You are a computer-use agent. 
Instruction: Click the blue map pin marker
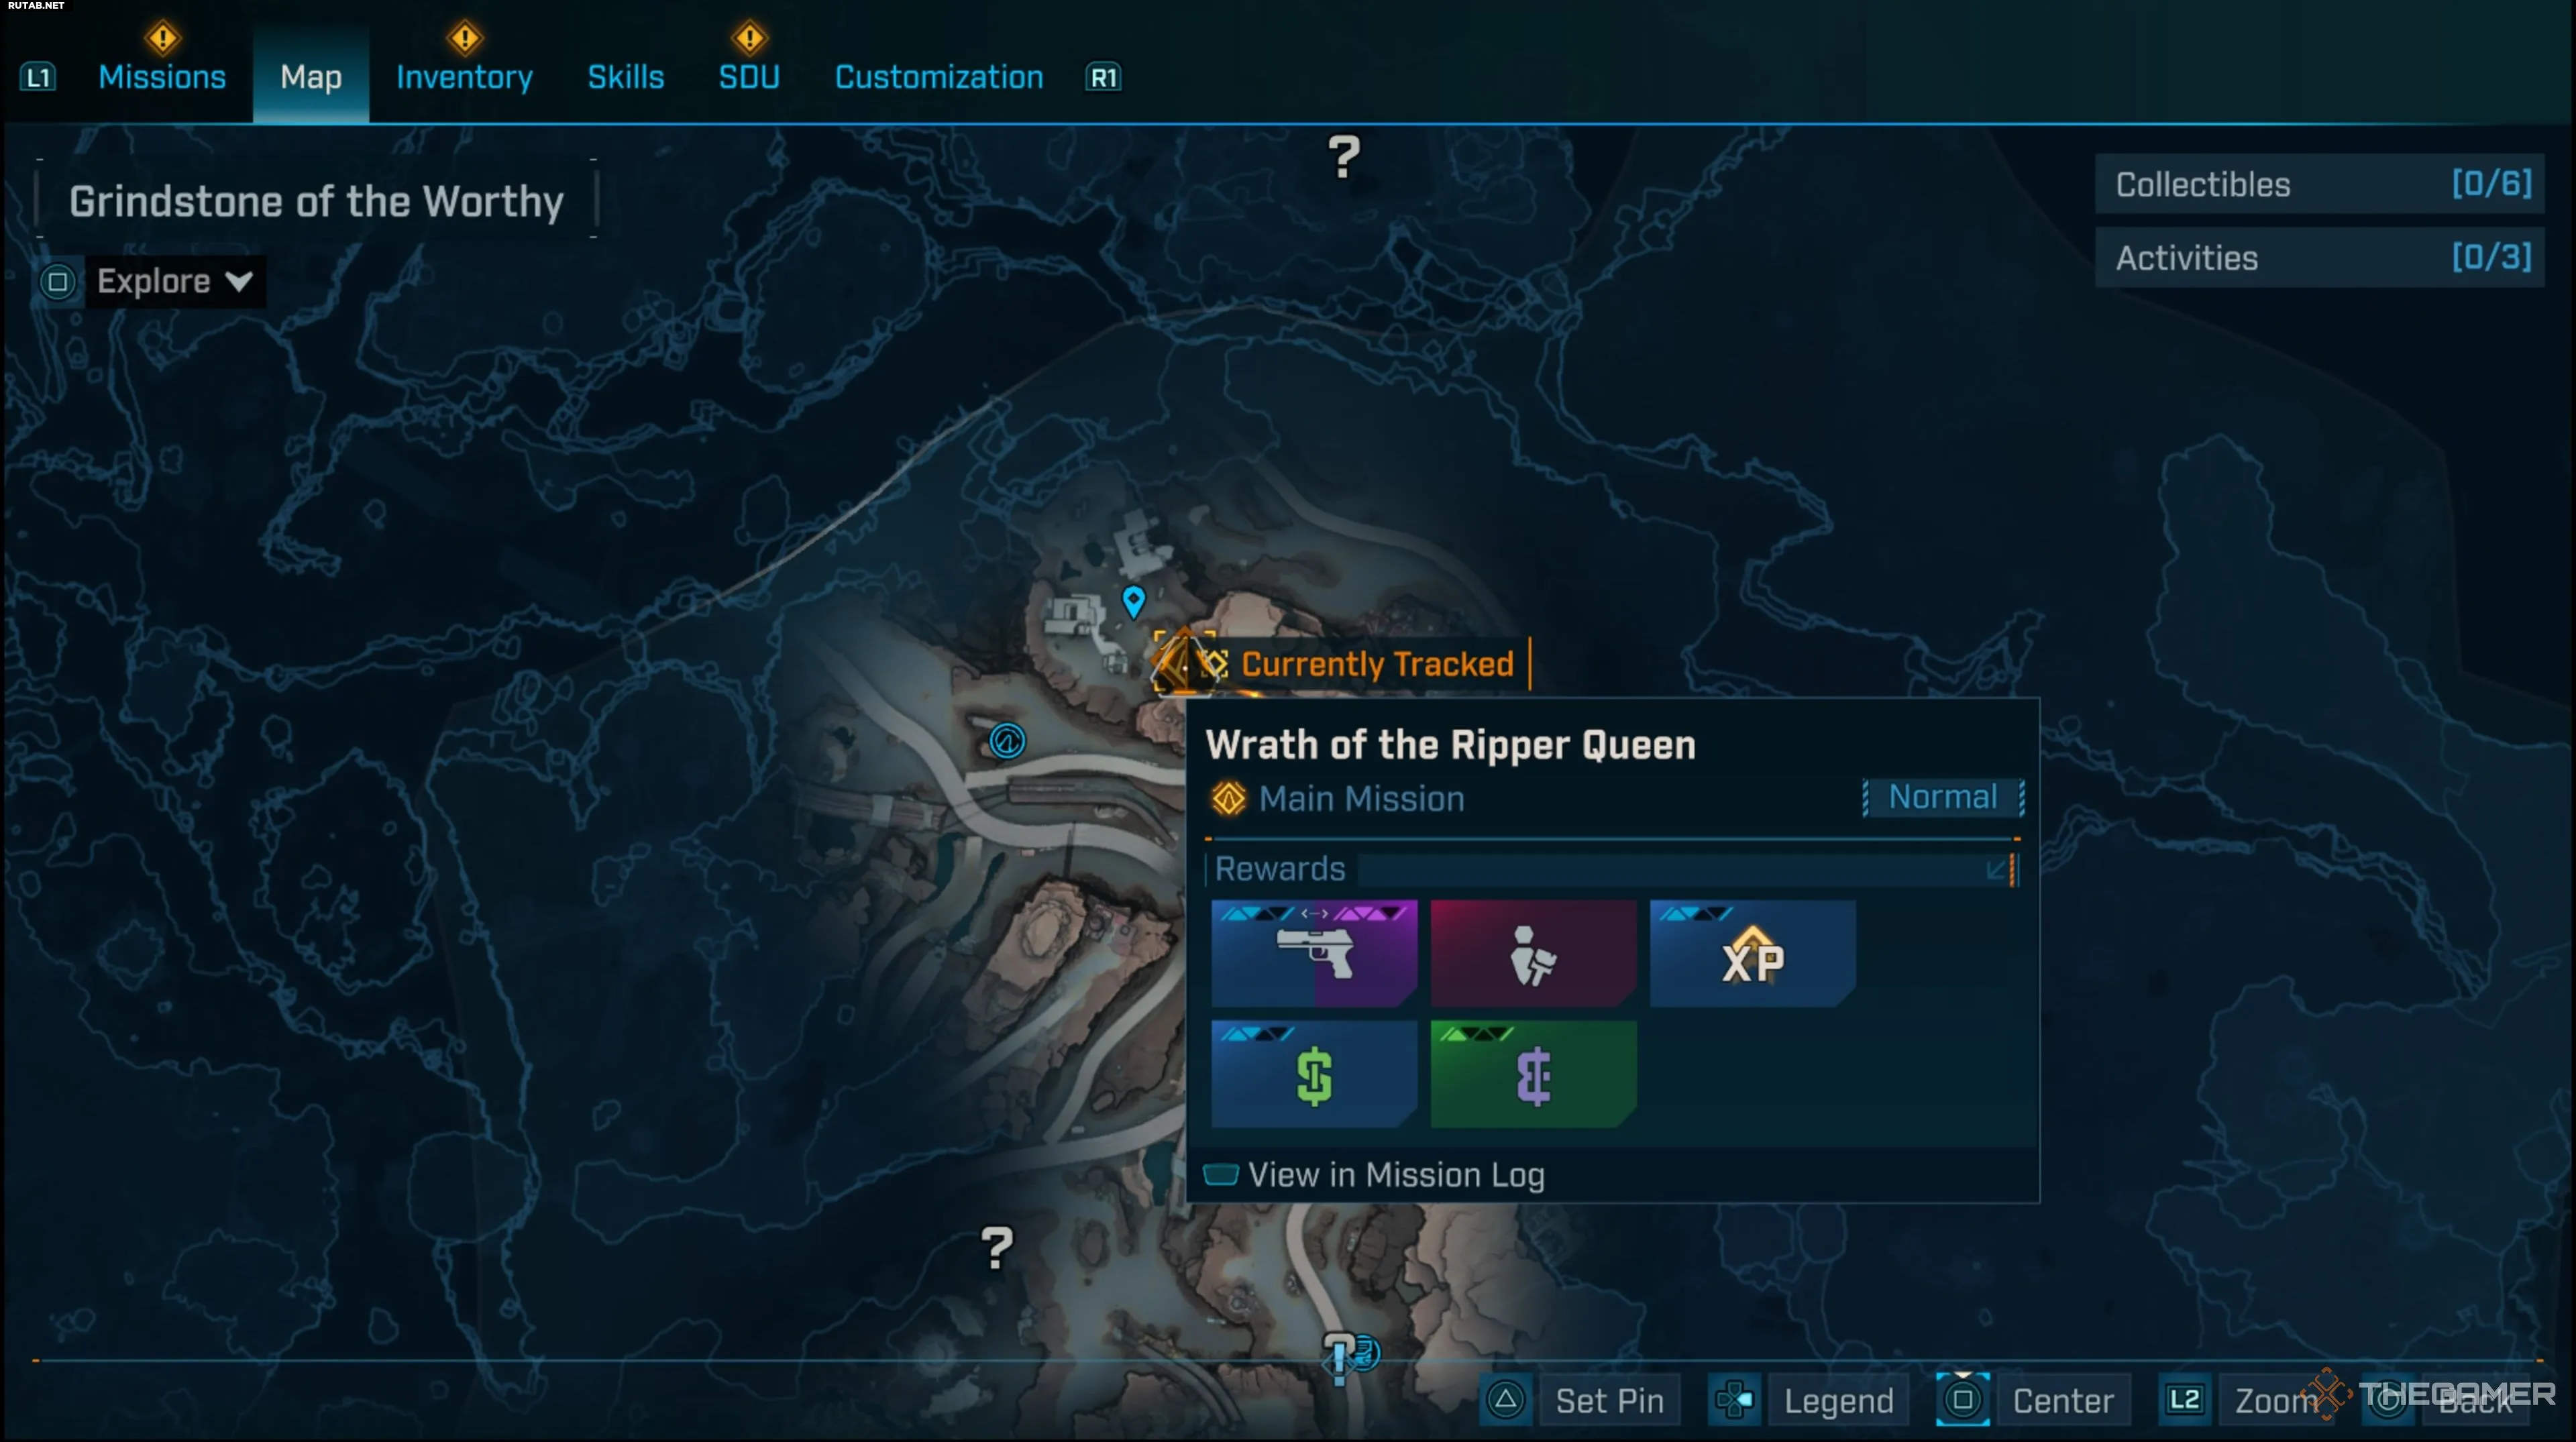tap(1133, 601)
